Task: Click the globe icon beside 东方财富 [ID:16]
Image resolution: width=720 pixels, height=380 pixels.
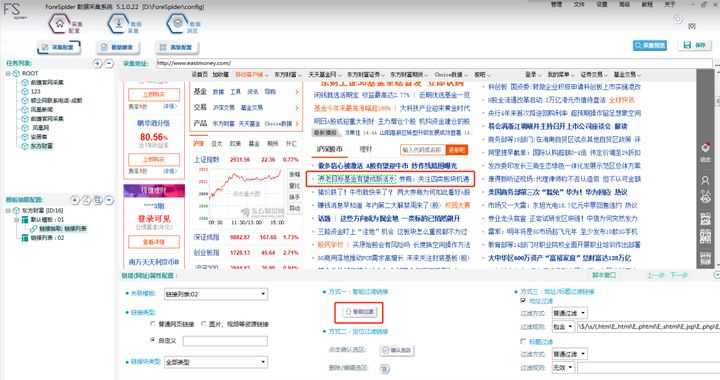Action: (17, 211)
